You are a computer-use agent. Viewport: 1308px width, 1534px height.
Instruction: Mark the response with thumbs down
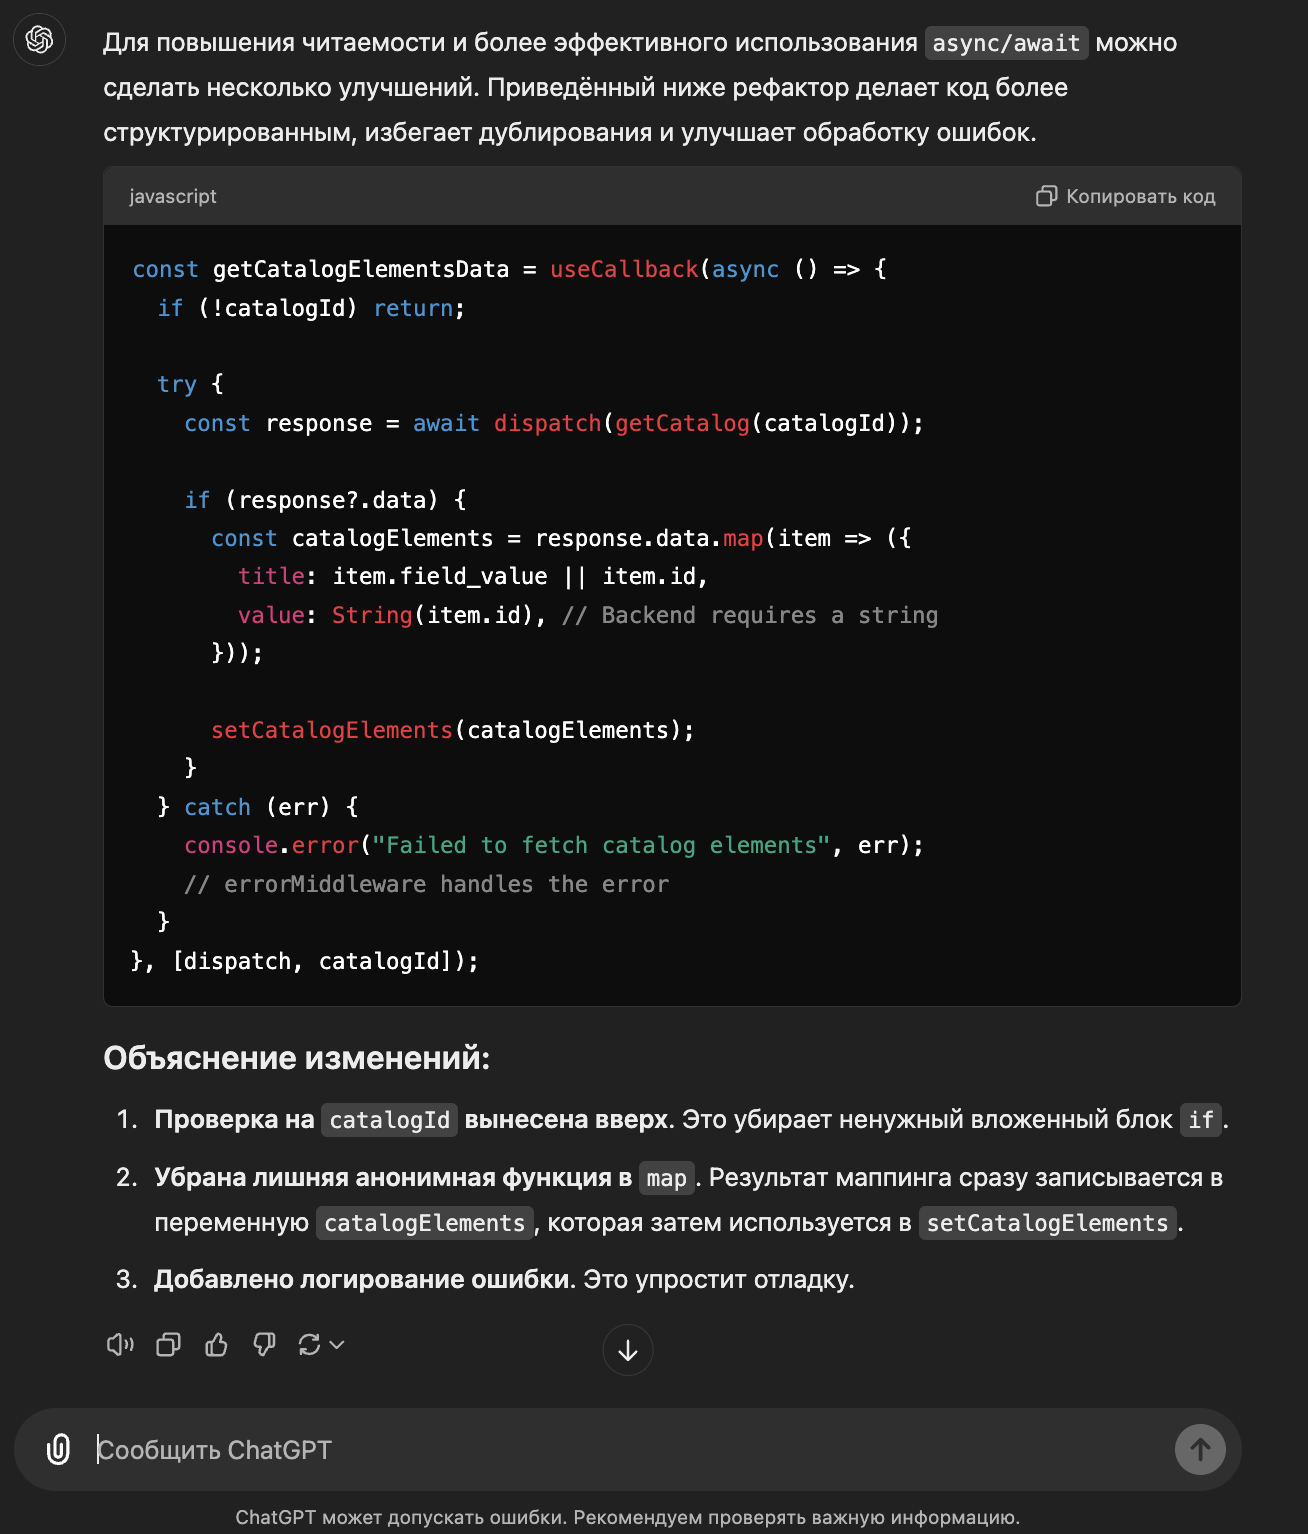point(264,1345)
